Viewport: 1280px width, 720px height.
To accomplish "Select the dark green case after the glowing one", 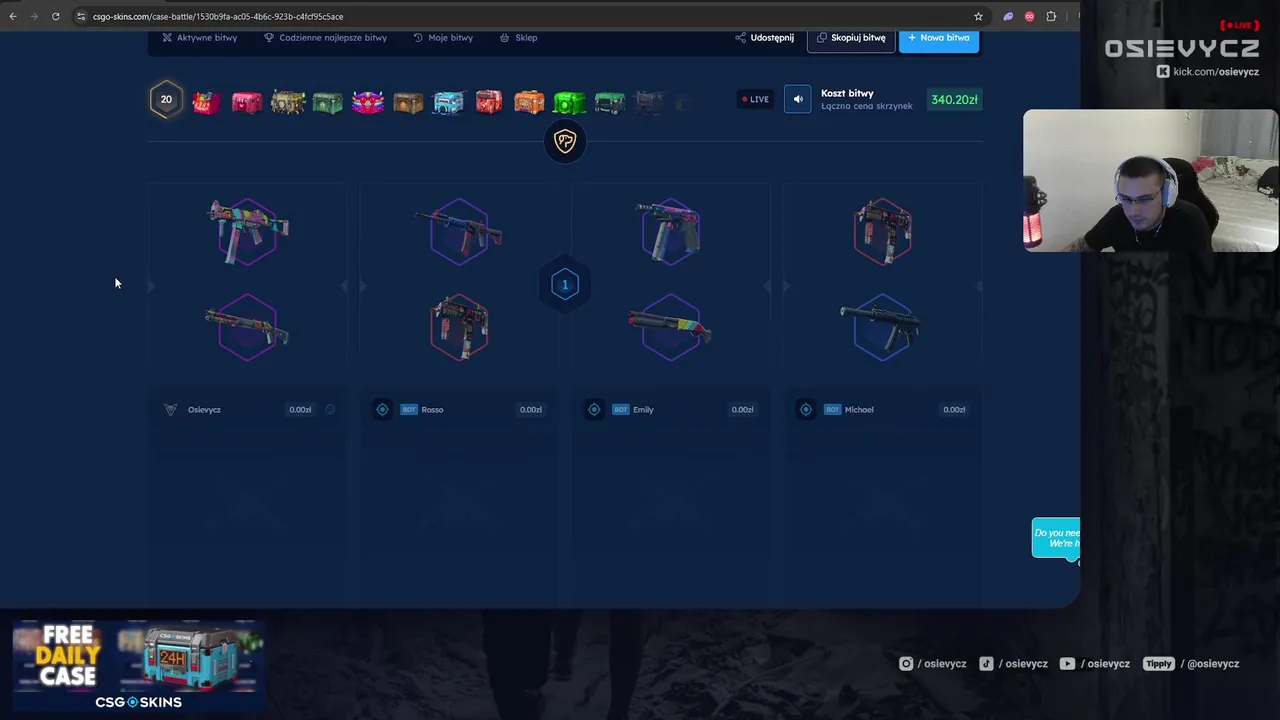I will pos(609,101).
